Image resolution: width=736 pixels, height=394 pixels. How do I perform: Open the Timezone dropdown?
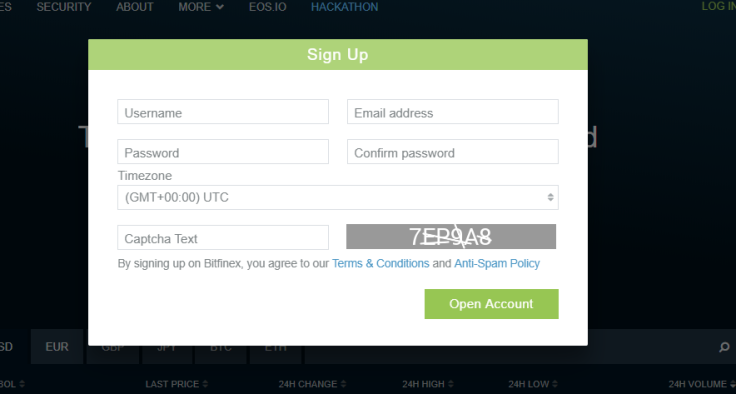click(338, 197)
